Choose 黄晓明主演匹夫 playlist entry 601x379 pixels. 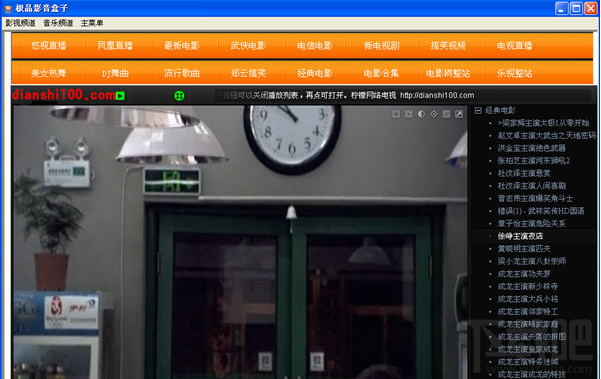click(x=524, y=249)
